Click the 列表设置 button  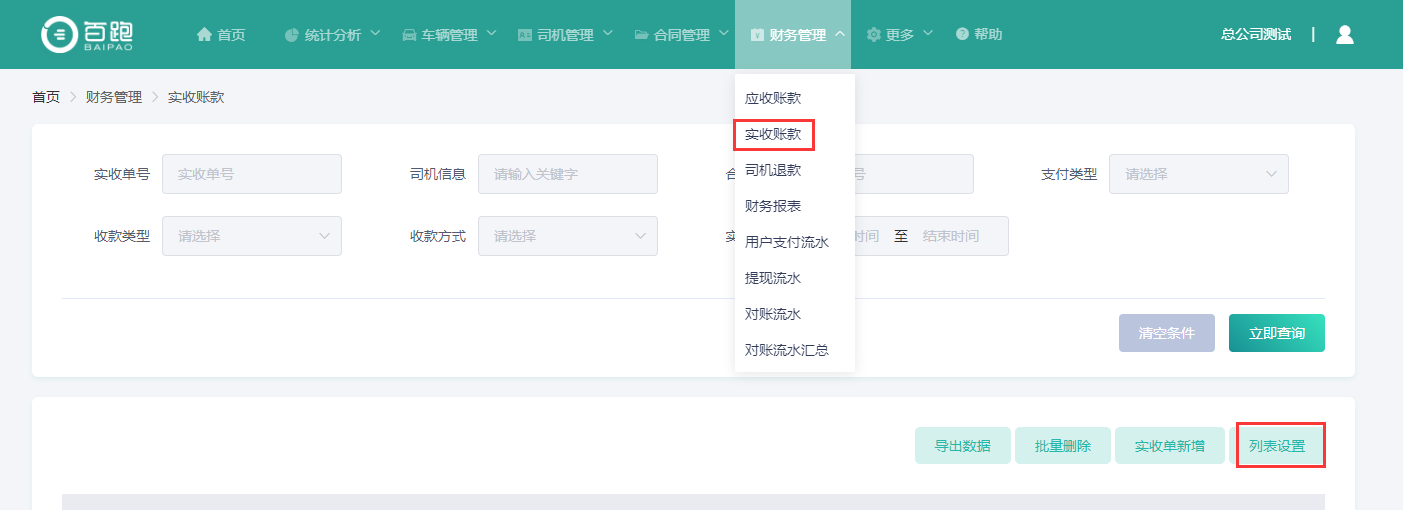[1277, 446]
